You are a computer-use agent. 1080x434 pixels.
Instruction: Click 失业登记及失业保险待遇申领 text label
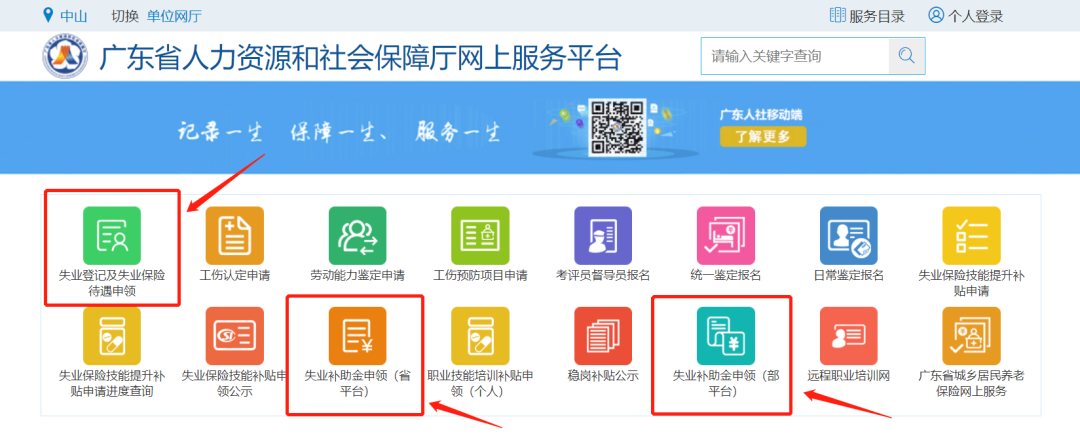click(x=112, y=283)
